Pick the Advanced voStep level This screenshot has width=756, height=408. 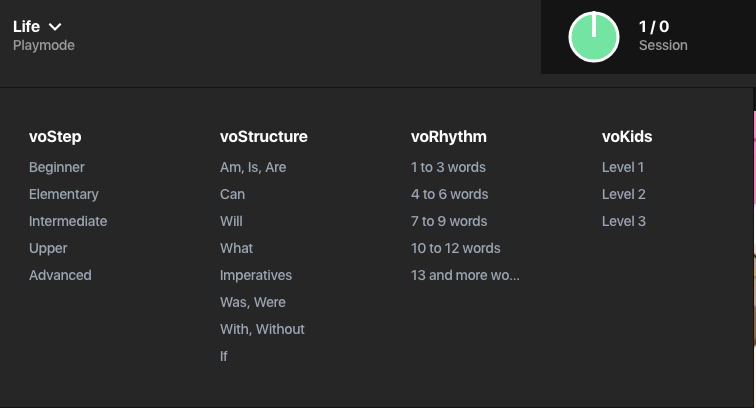point(60,275)
